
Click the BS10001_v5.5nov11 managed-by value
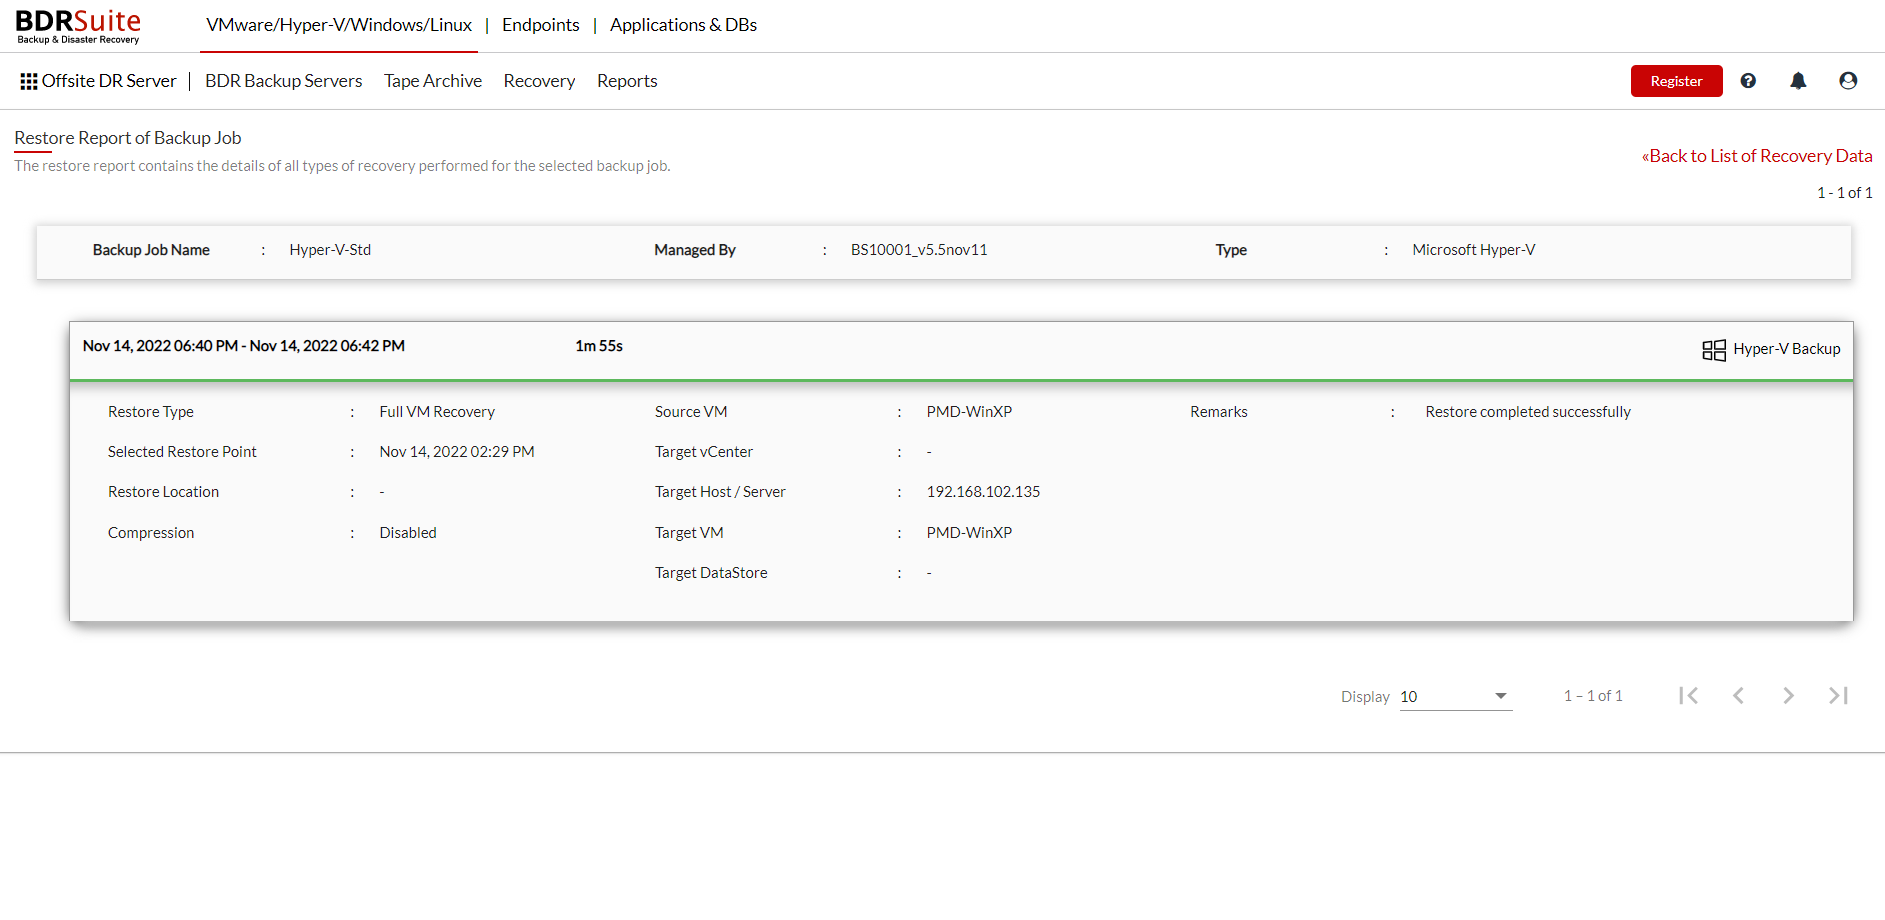[x=919, y=250]
